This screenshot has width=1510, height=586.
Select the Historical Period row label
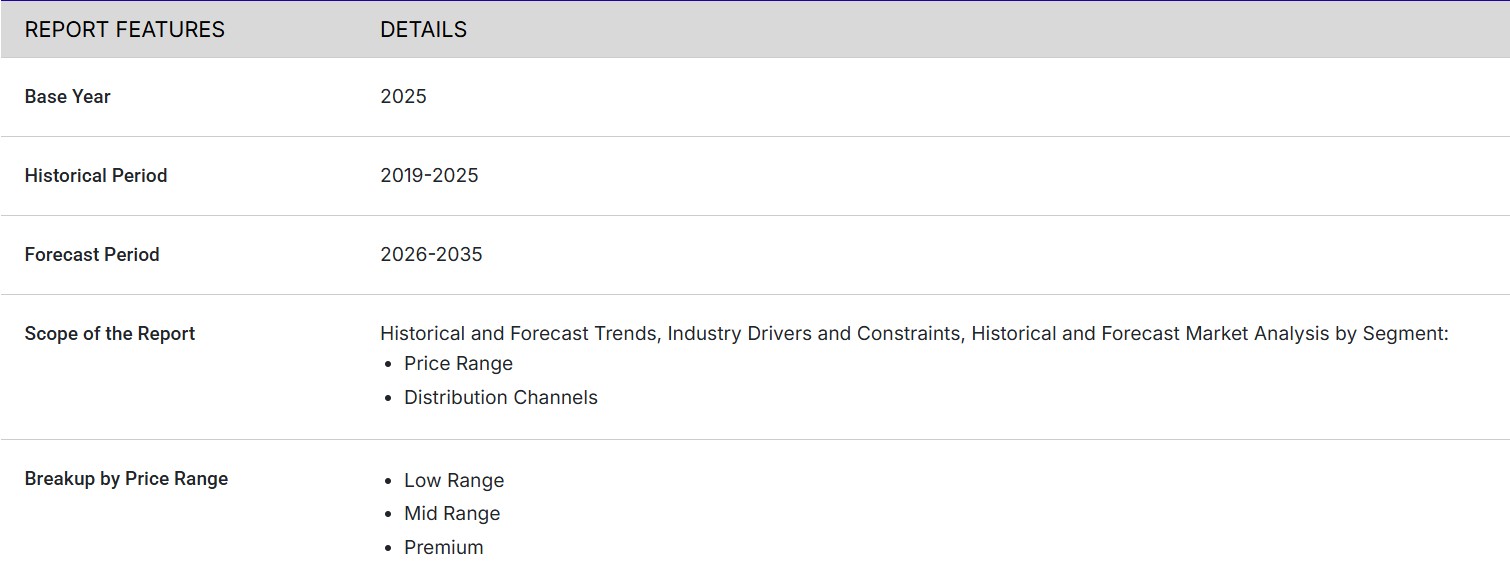pos(95,176)
